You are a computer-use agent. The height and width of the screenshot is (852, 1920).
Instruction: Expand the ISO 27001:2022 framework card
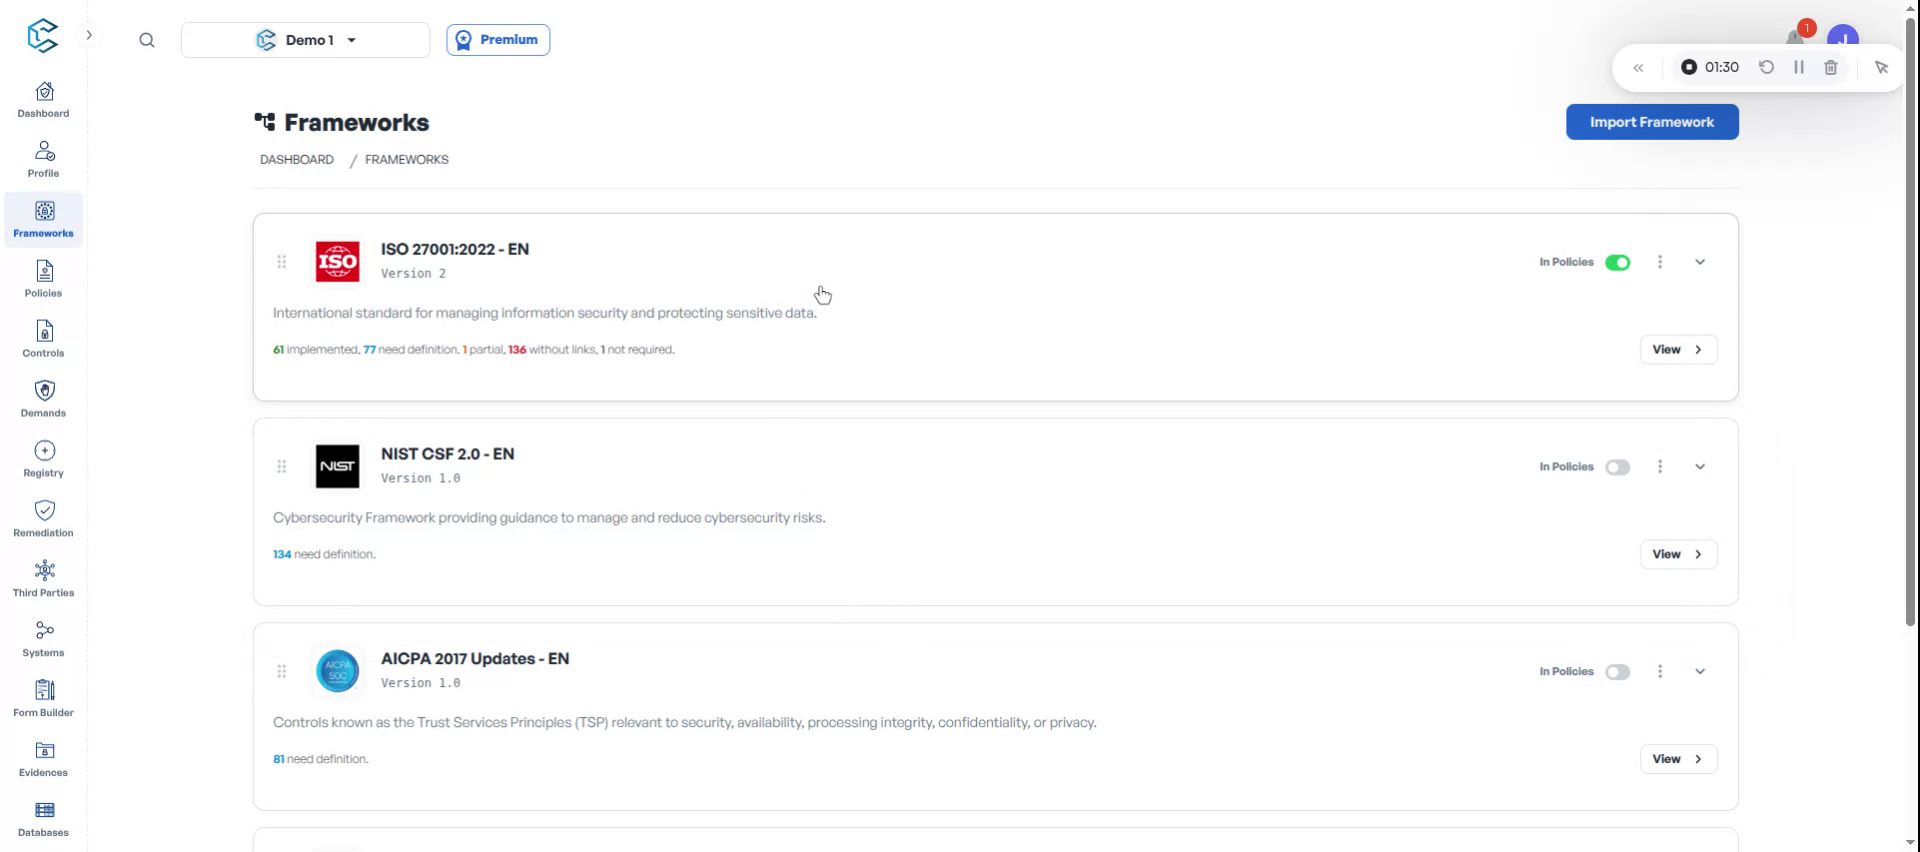point(1700,262)
